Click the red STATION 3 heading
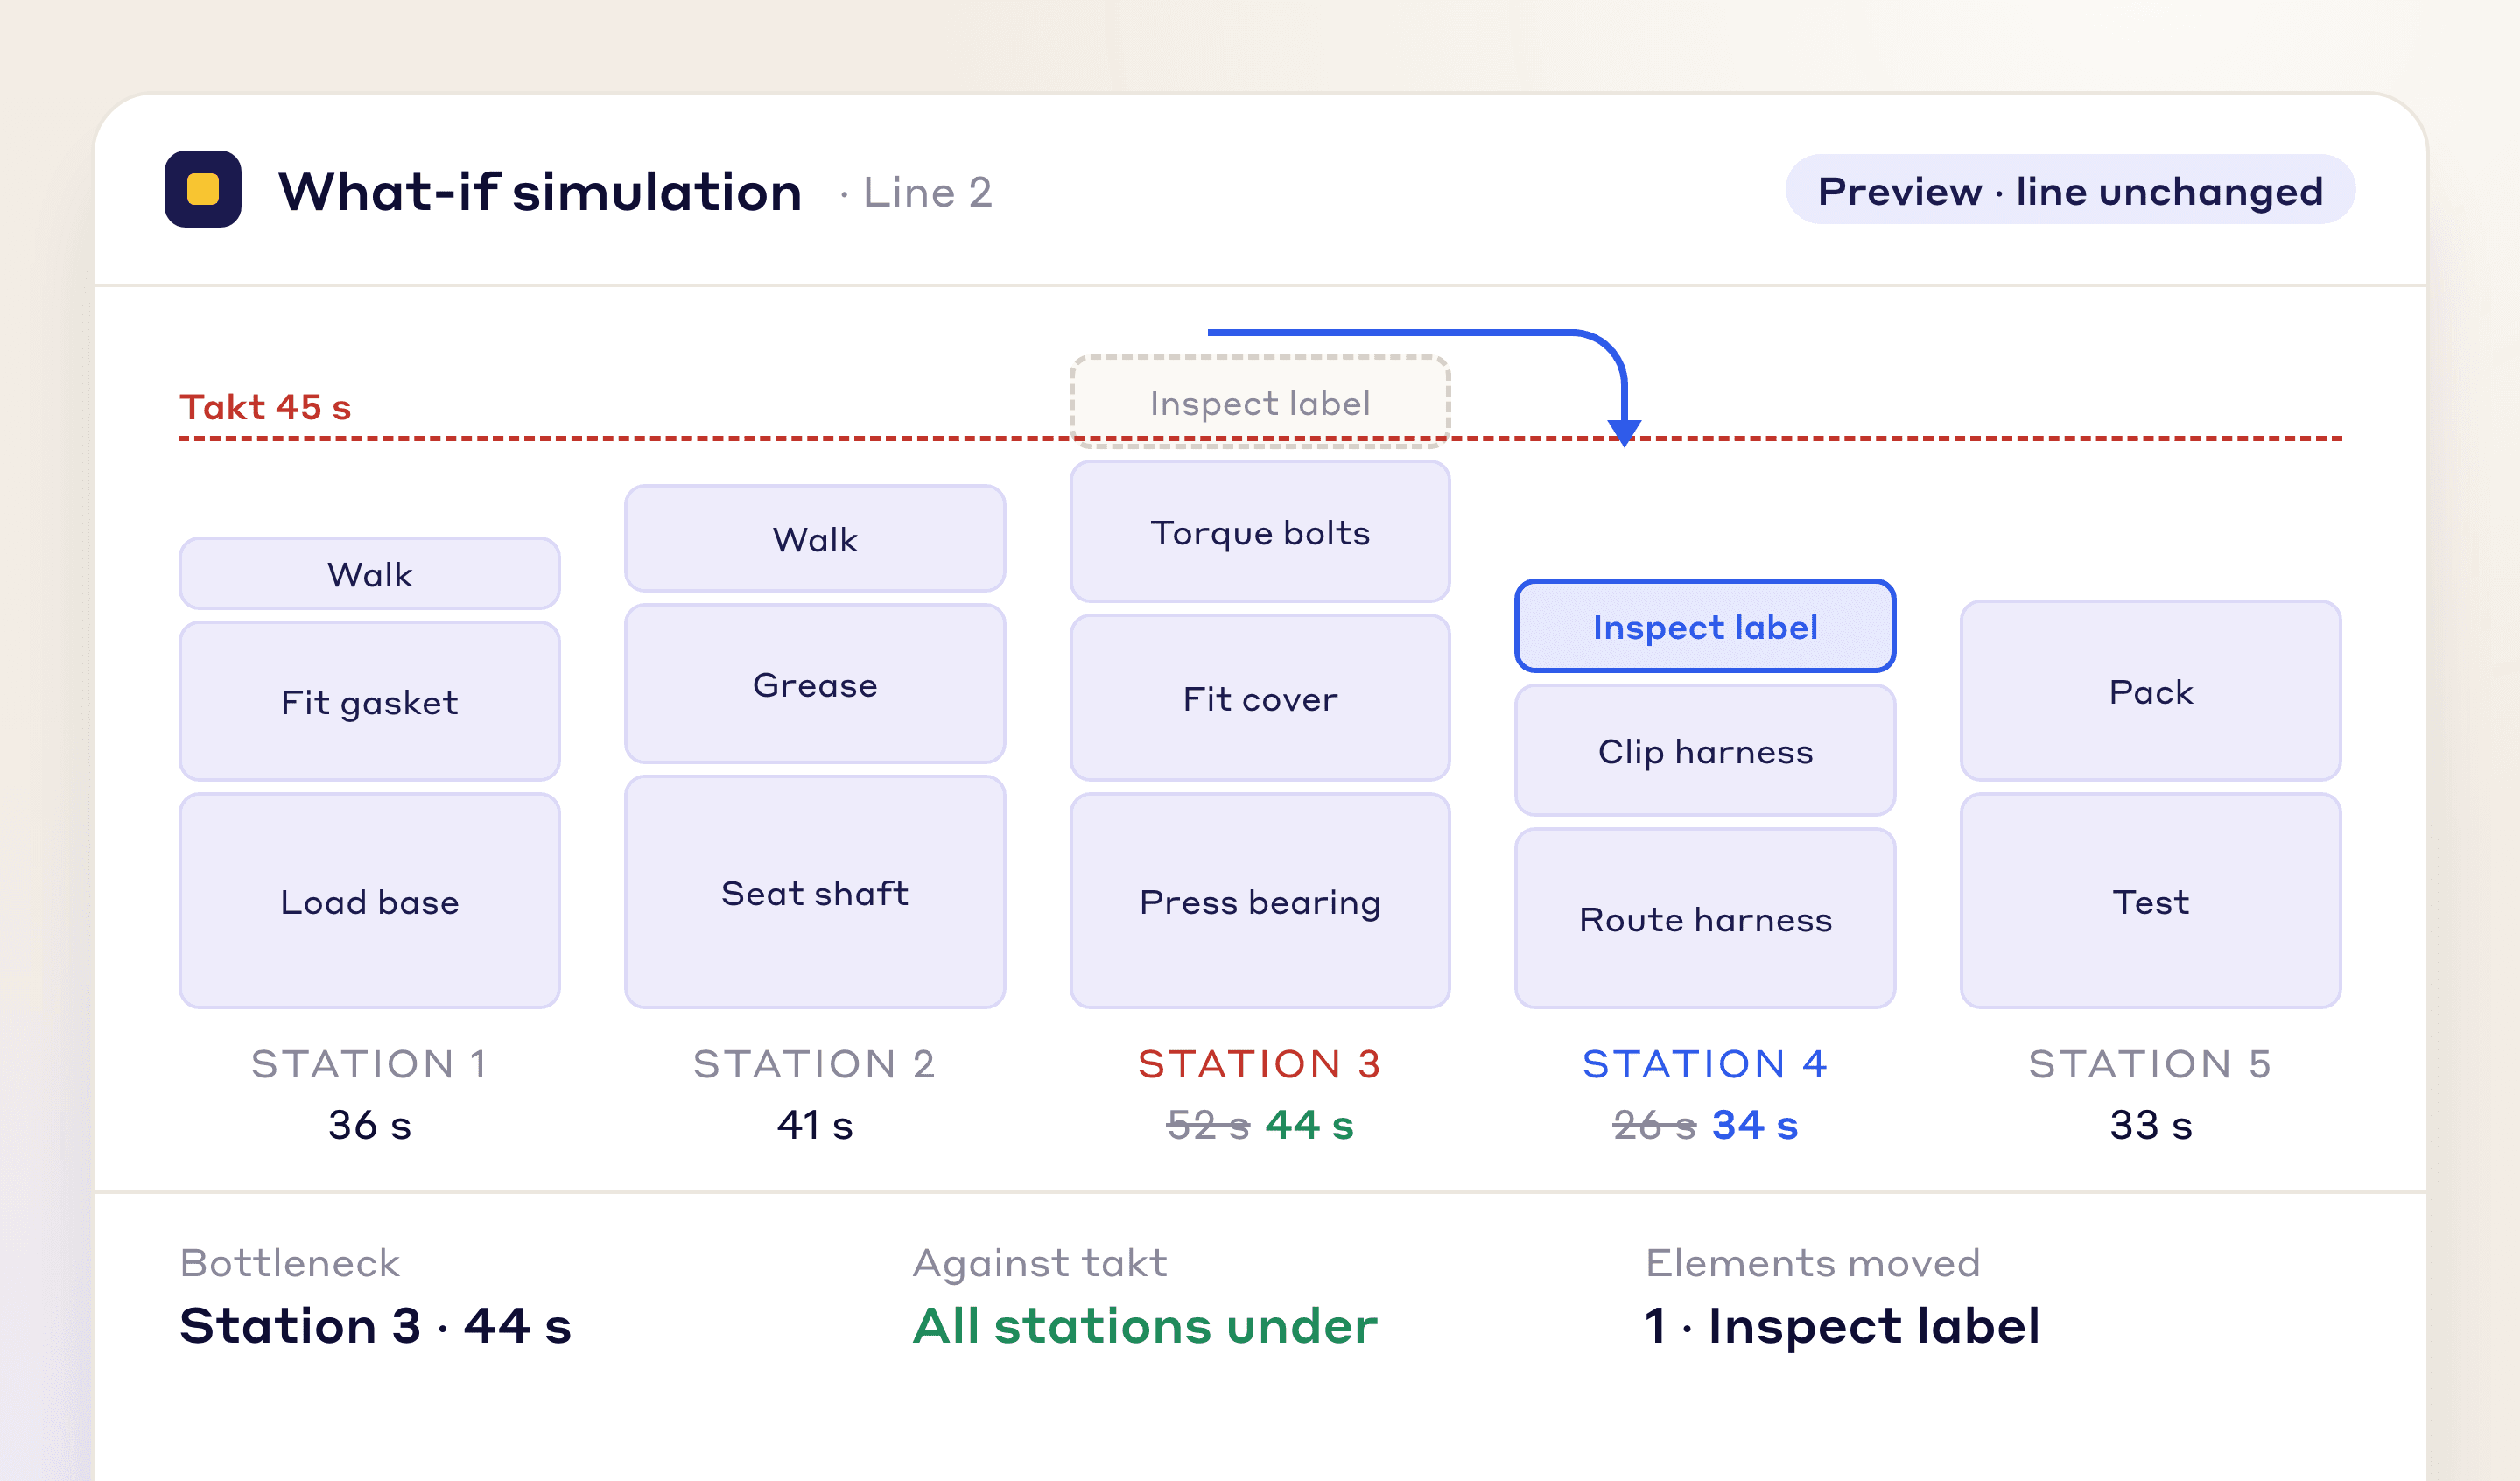2520x1481 pixels. coord(1260,1064)
